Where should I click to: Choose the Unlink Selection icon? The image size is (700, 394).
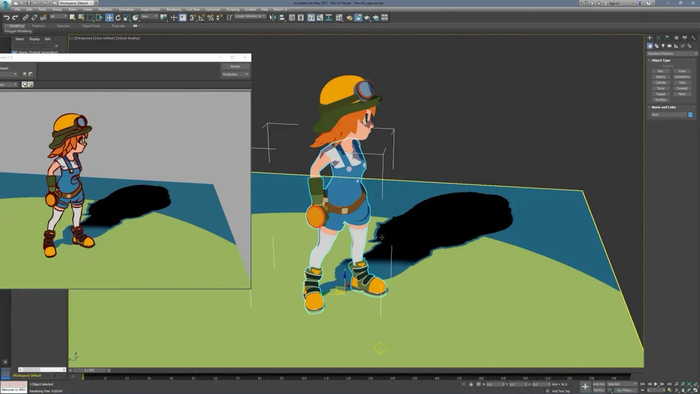34,17
